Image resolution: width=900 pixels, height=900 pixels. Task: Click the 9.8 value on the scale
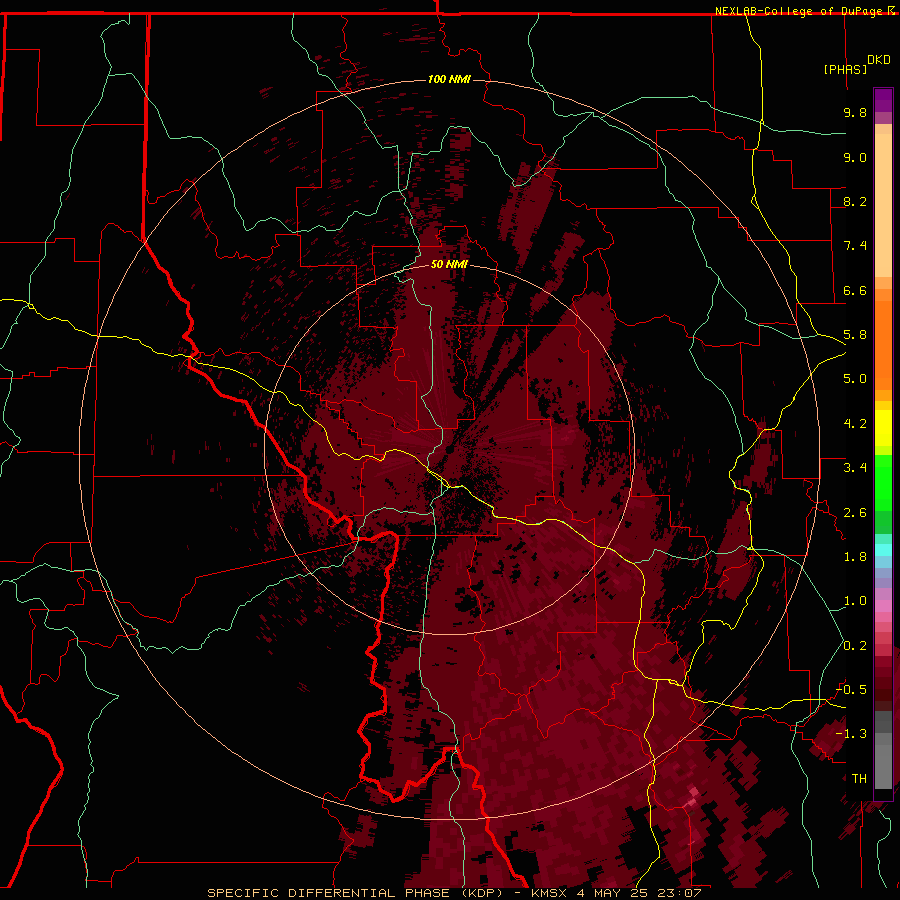tap(855, 112)
